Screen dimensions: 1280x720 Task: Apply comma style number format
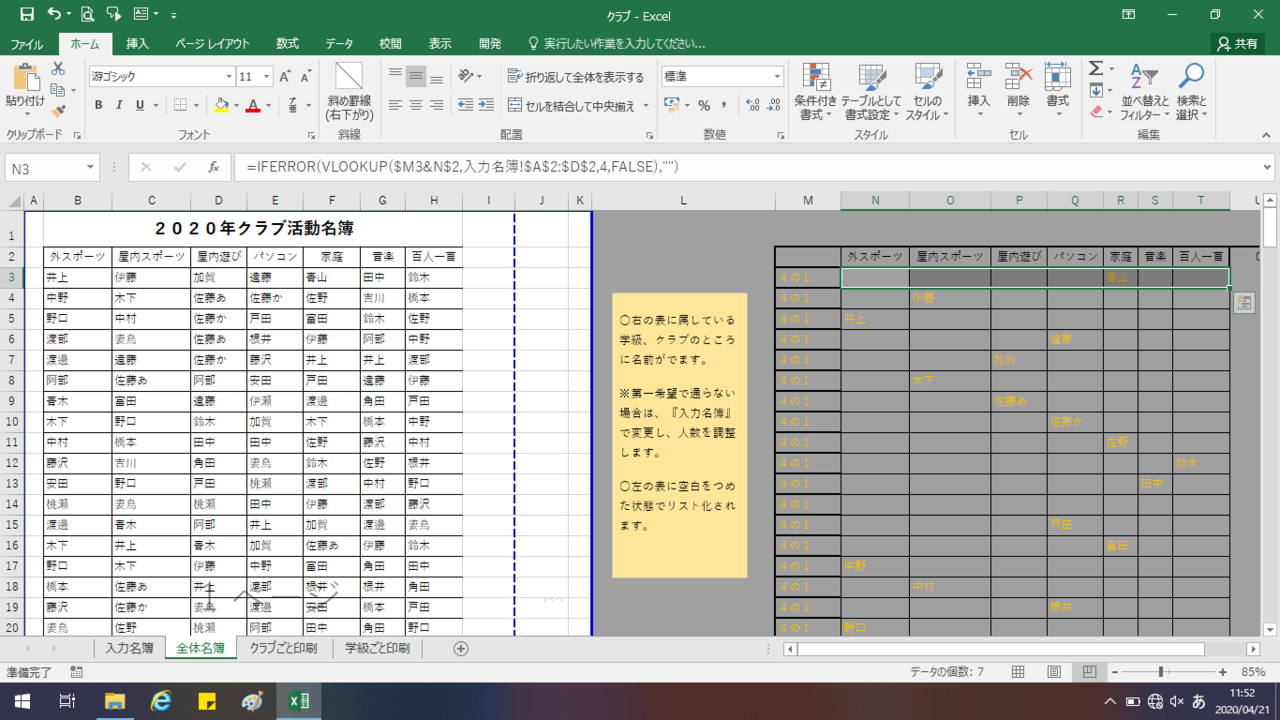(x=724, y=105)
